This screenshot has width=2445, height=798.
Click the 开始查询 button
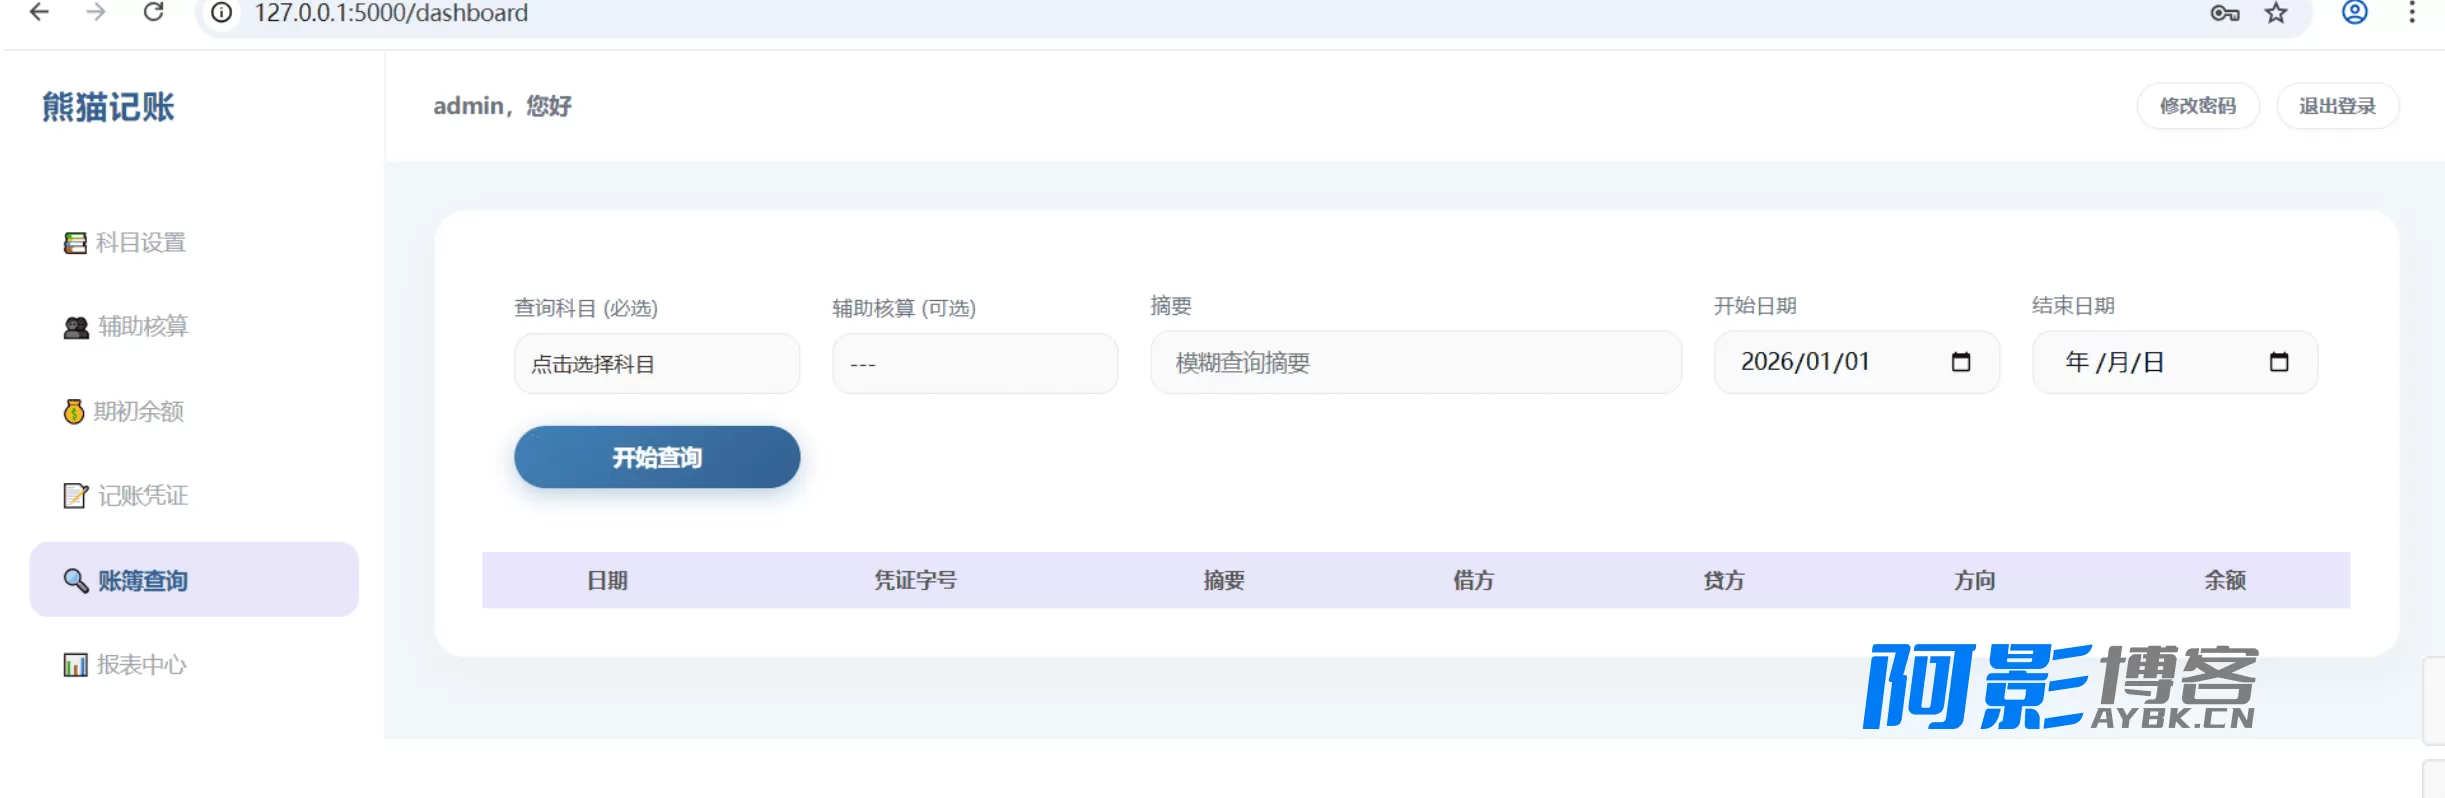tap(657, 457)
